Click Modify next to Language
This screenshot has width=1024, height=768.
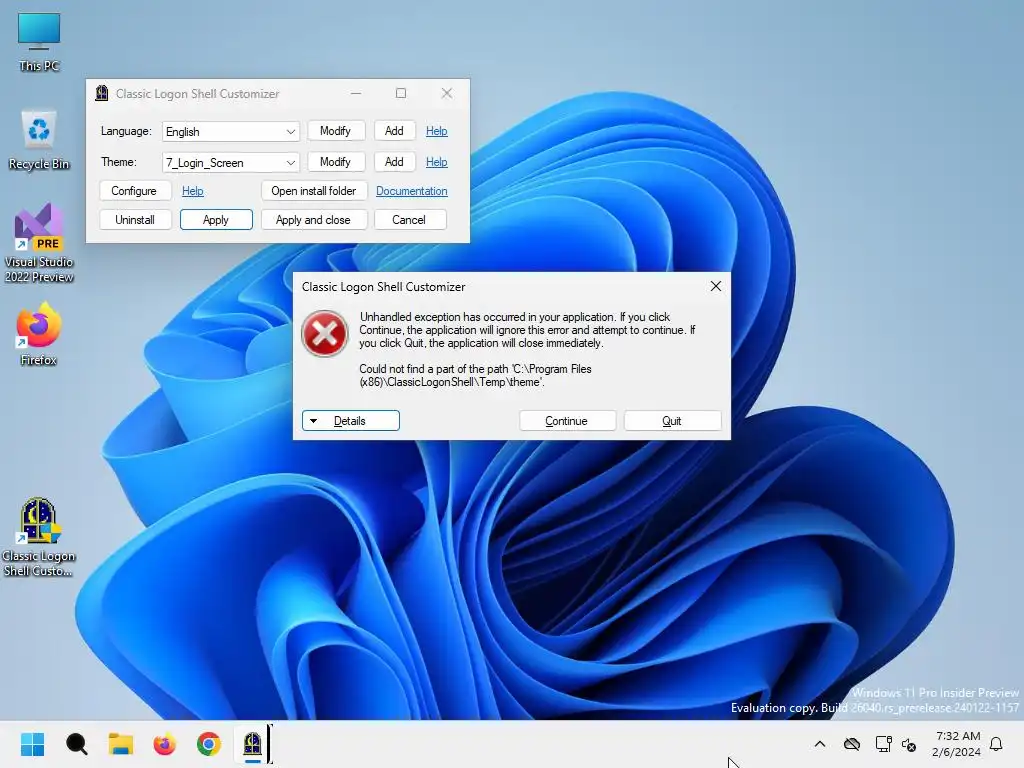(336, 131)
